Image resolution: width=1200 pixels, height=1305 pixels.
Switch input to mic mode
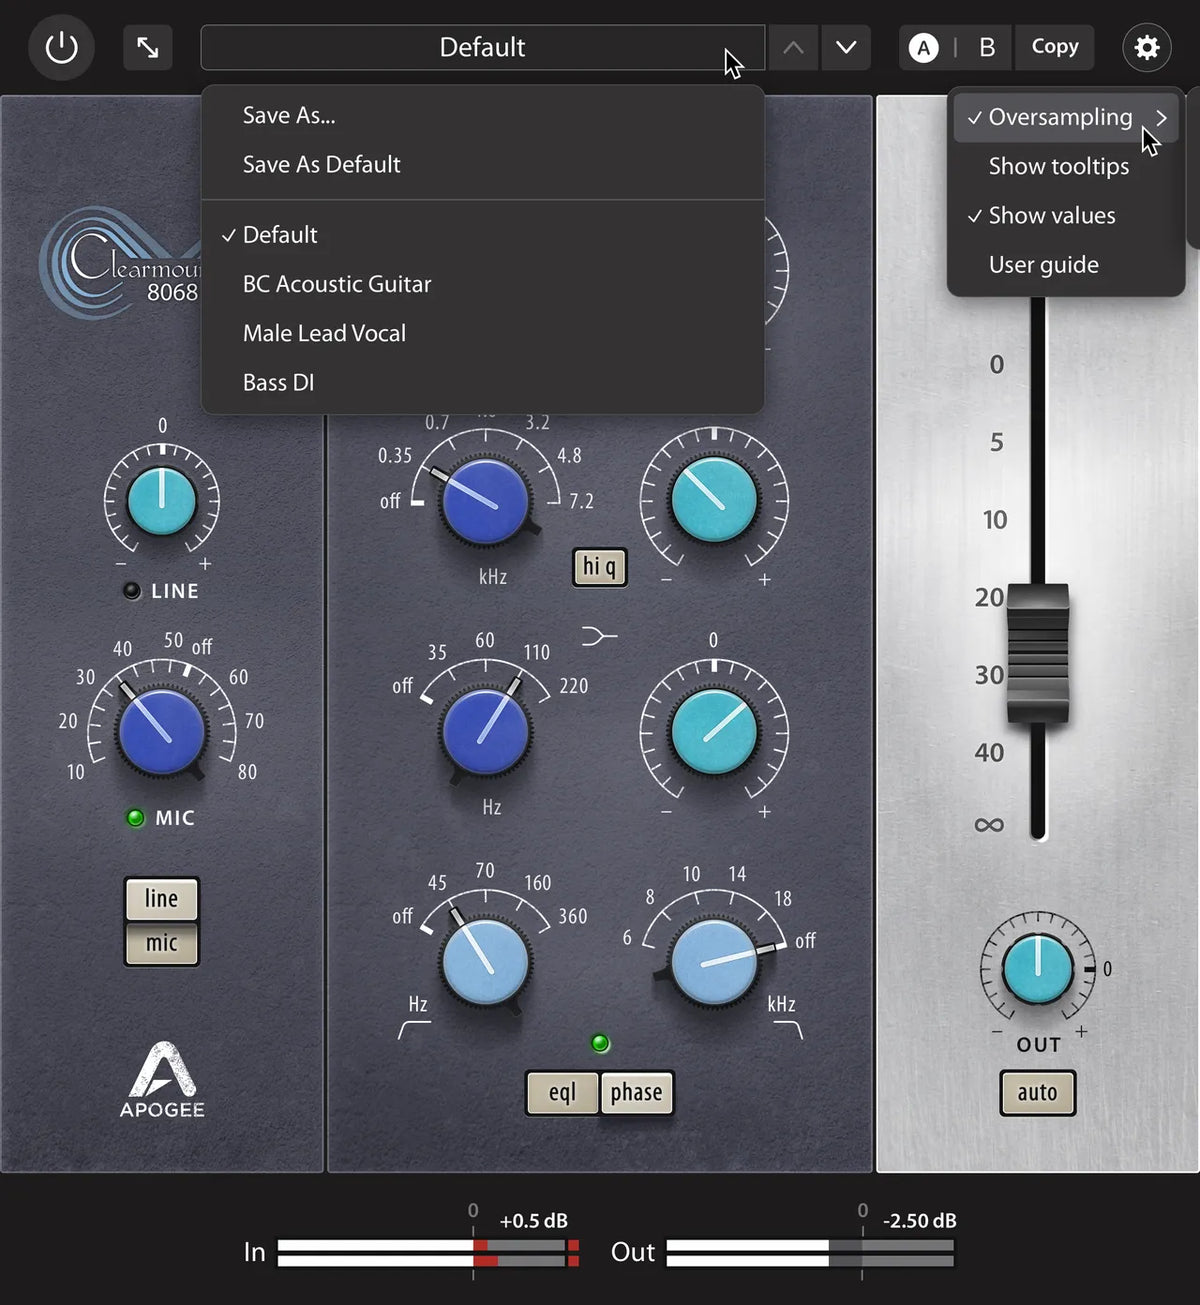[x=161, y=943]
